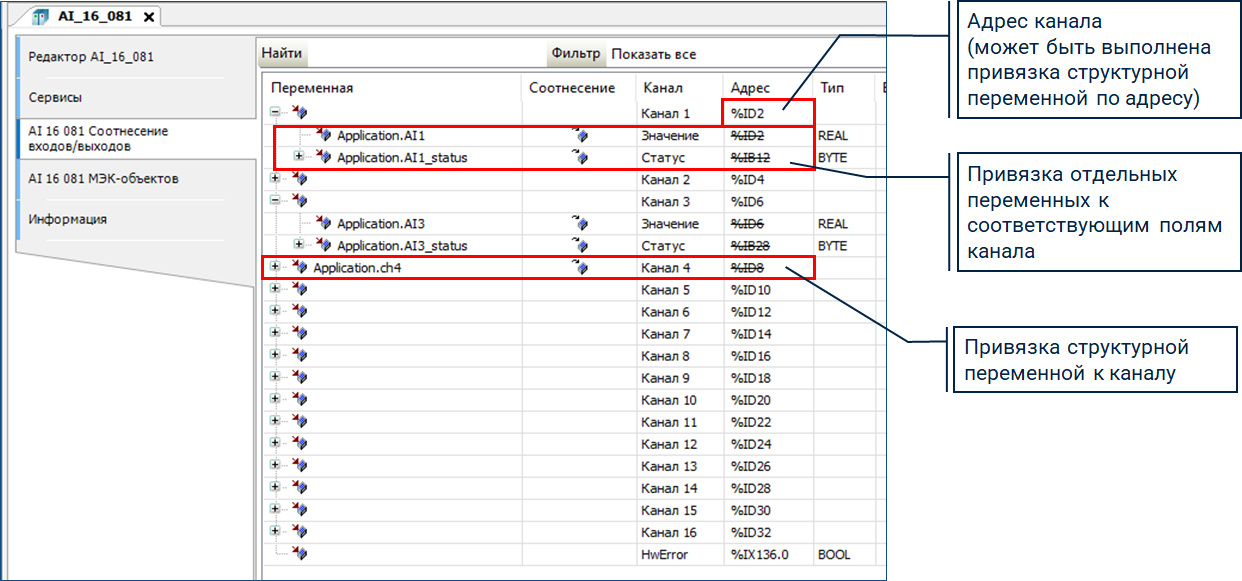Collapse the Канал 3 tree node
The width and height of the screenshot is (1242, 581).
275,201
